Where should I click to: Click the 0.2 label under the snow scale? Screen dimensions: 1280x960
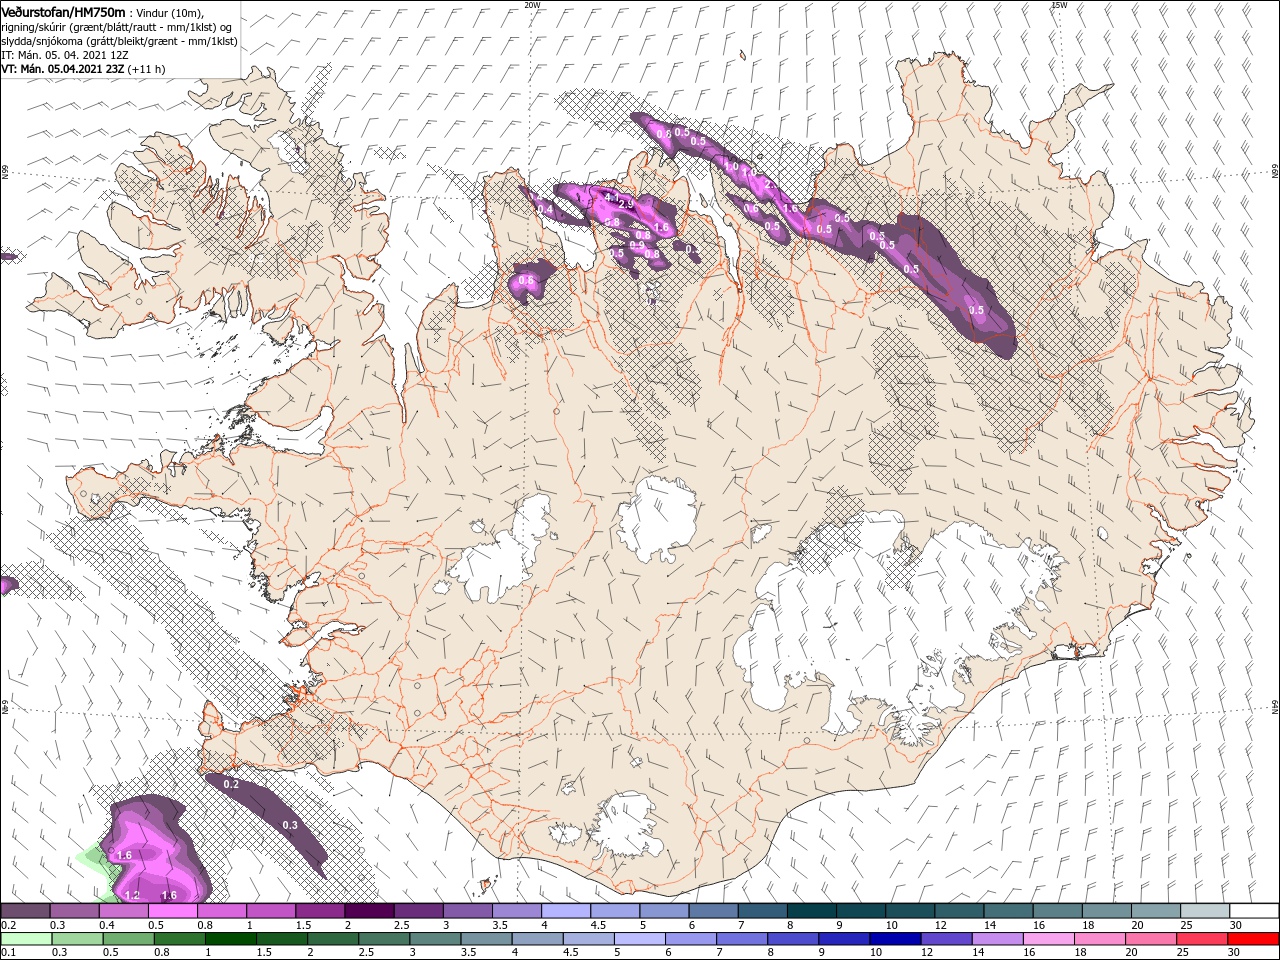7,925
